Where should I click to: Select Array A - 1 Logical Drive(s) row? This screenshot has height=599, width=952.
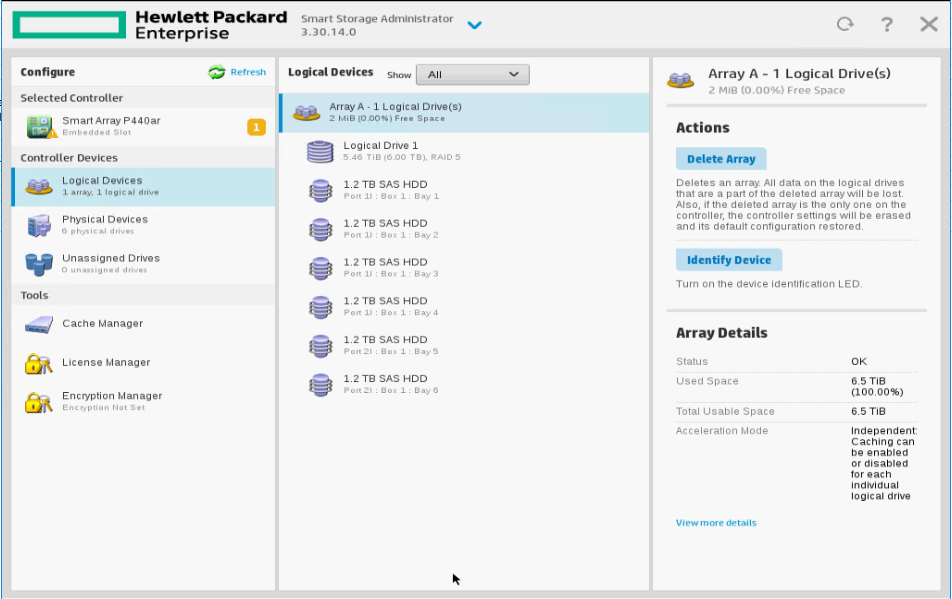pyautogui.click(x=464, y=112)
